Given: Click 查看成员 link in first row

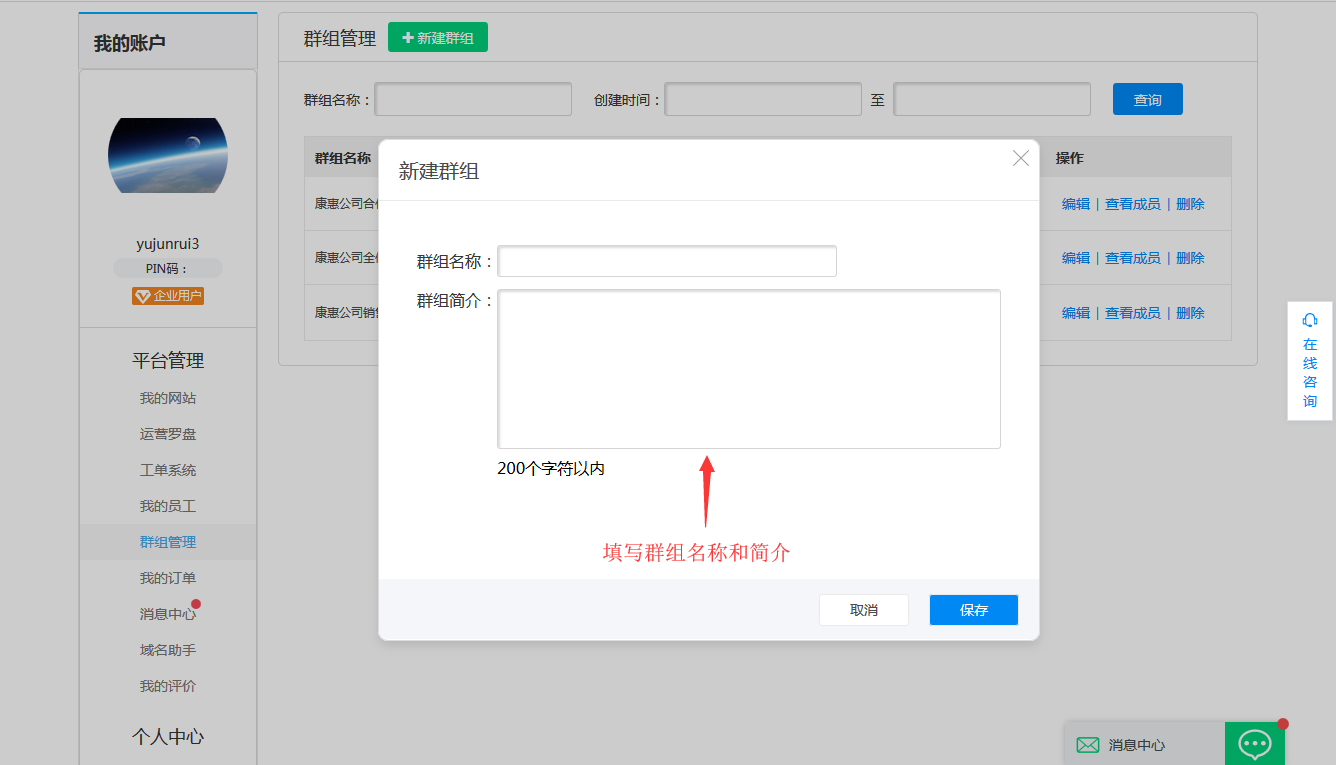Looking at the screenshot, I should [1132, 204].
